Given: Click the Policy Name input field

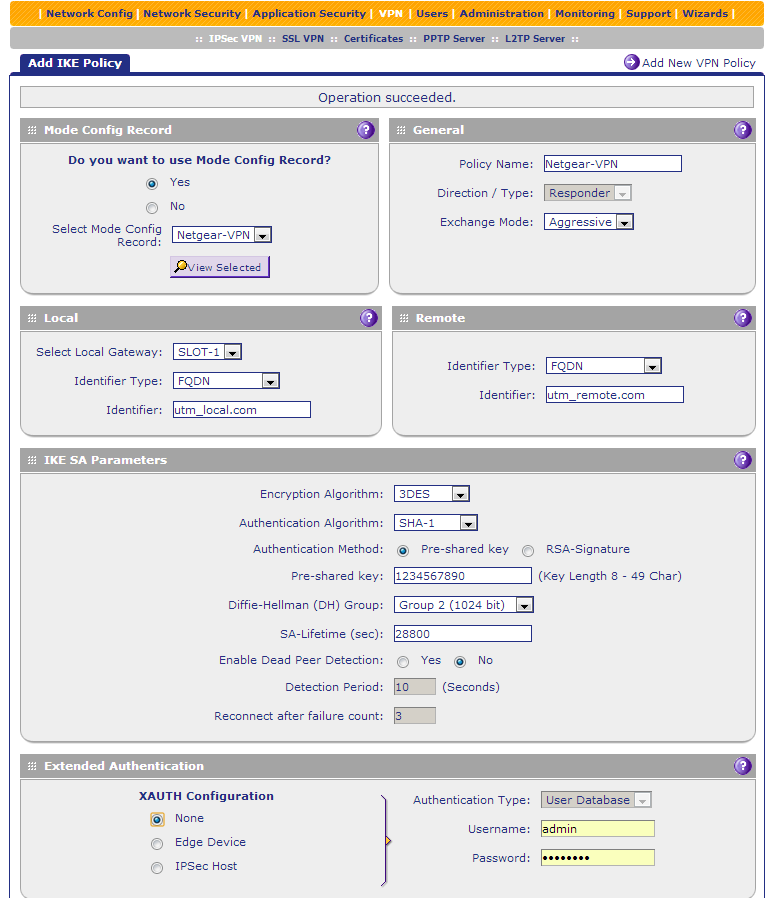Looking at the screenshot, I should (x=613, y=164).
